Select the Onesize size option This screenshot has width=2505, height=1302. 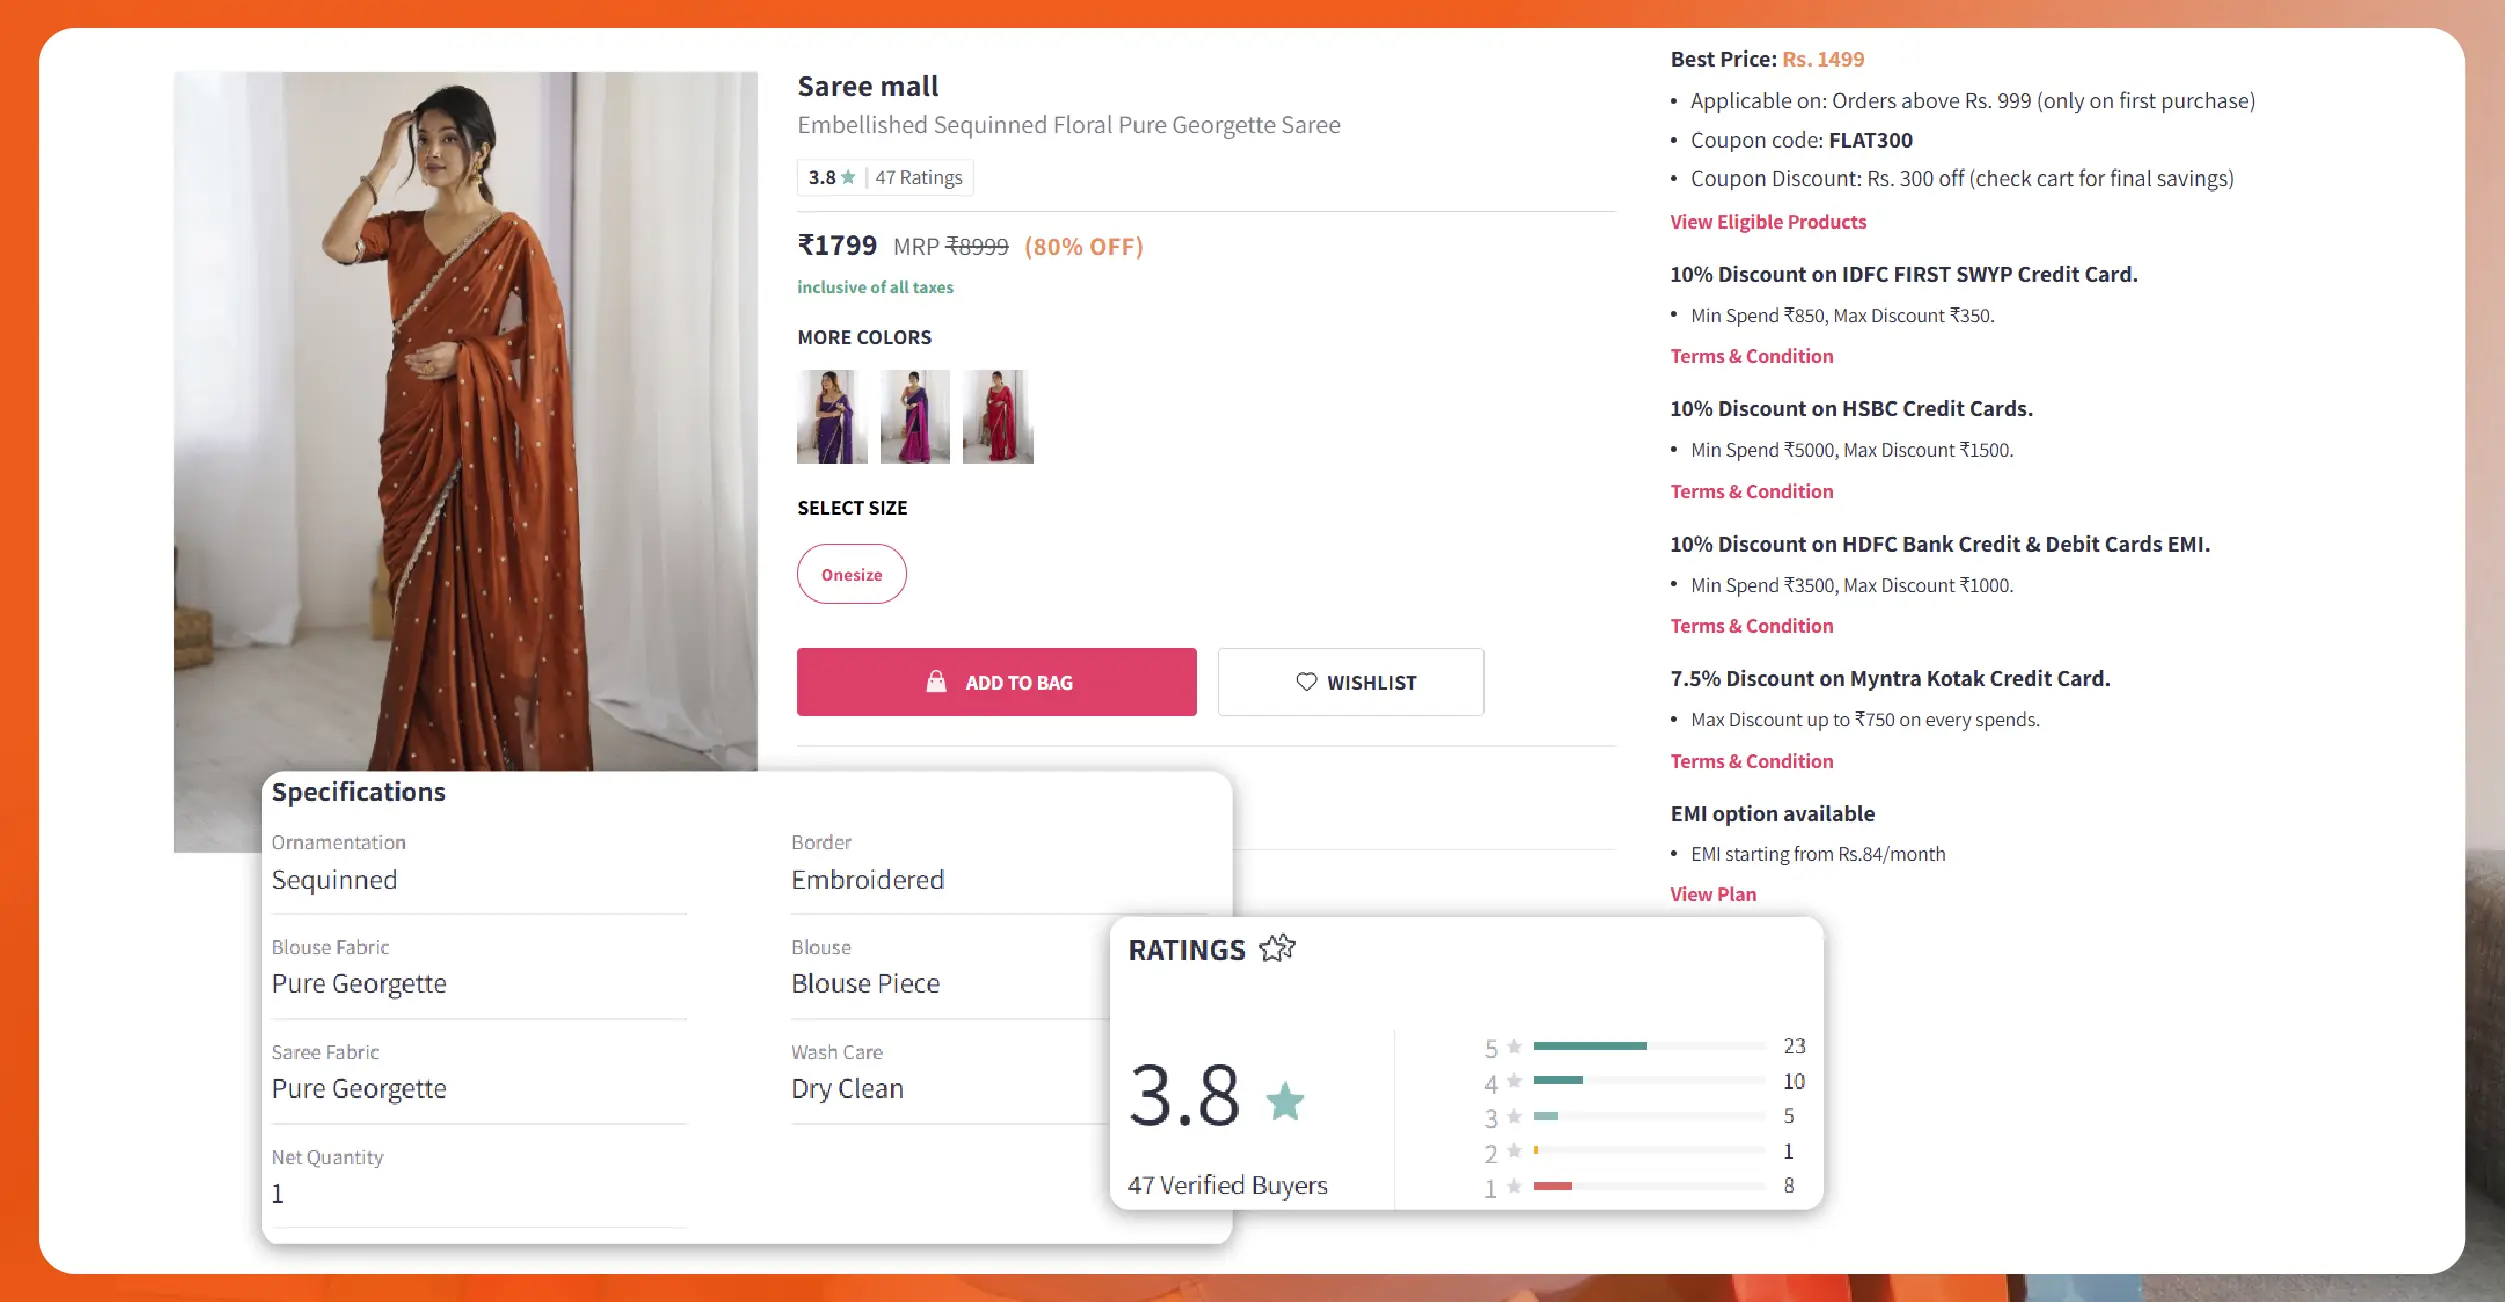(851, 573)
